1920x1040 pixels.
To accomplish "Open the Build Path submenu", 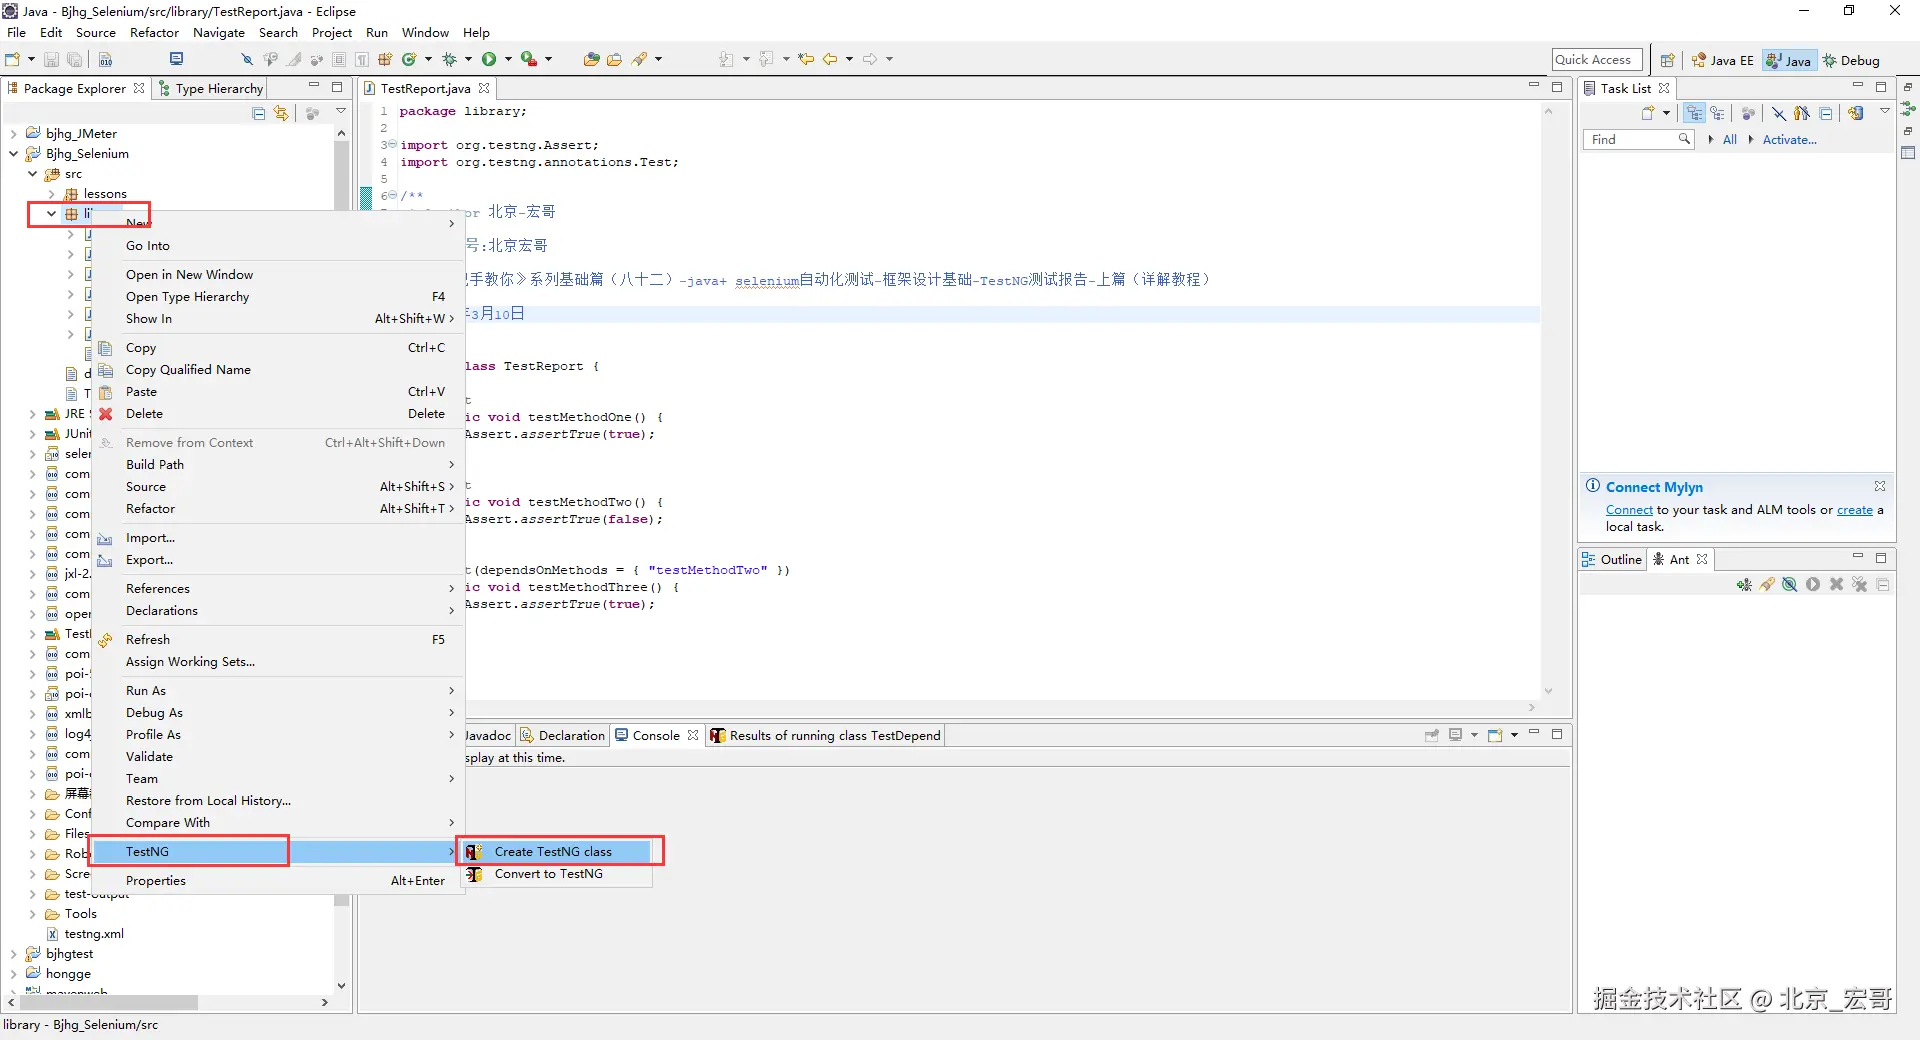I will (278, 465).
